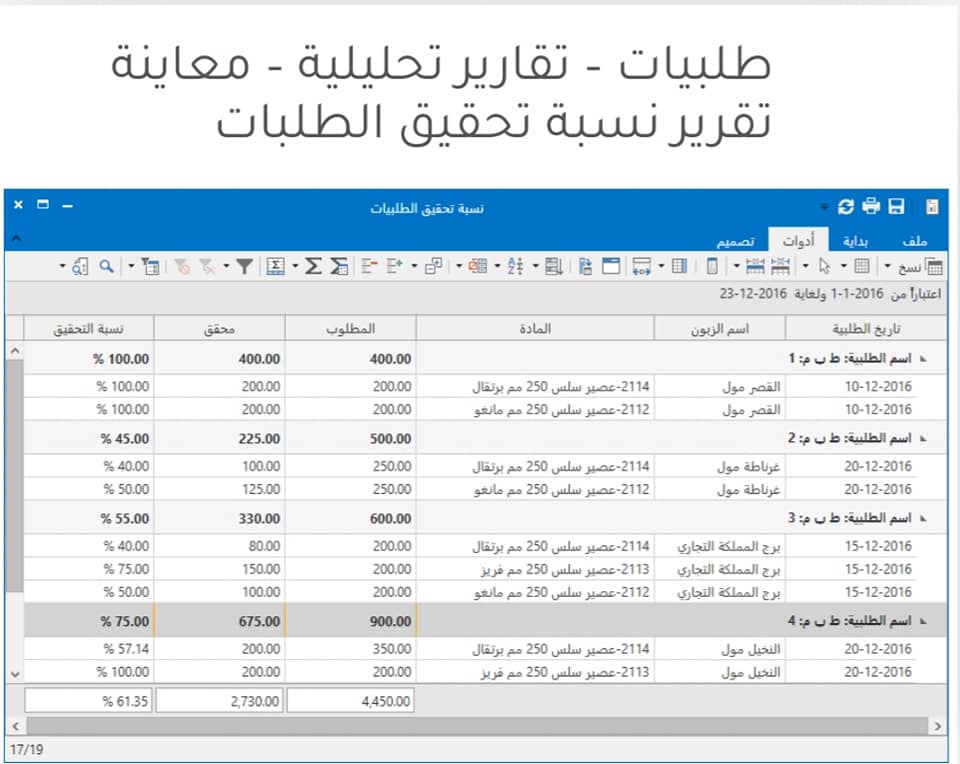Click the تاريخ الطلبية column header

(866, 329)
